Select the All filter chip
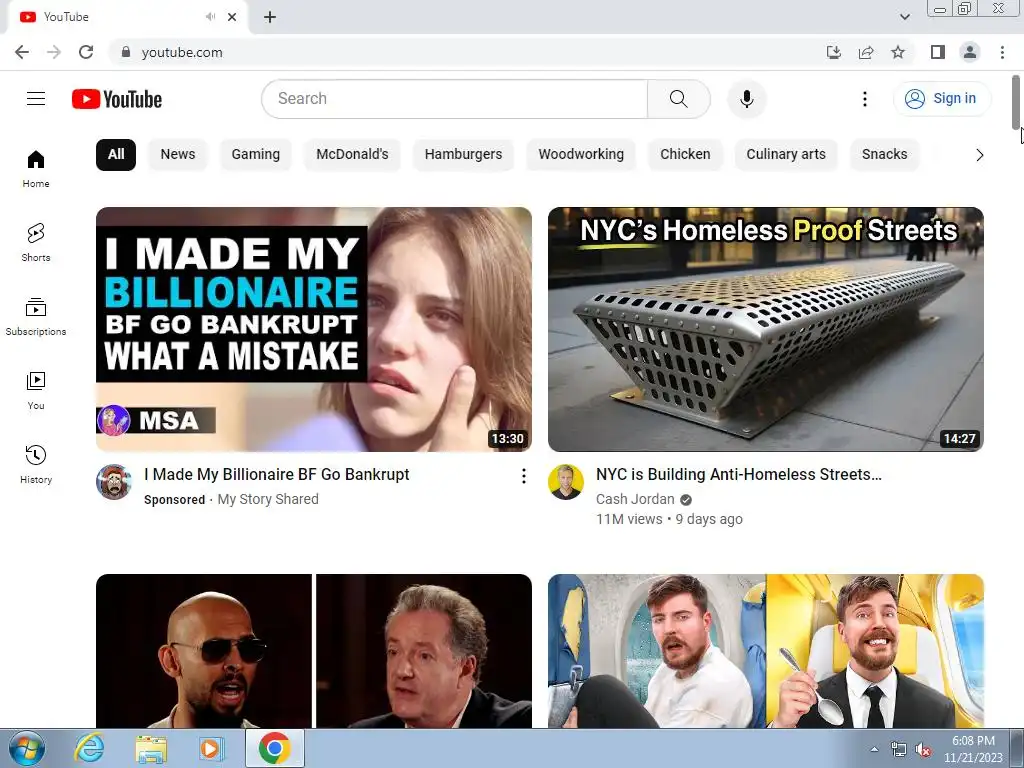This screenshot has height=768, width=1024. (x=116, y=155)
